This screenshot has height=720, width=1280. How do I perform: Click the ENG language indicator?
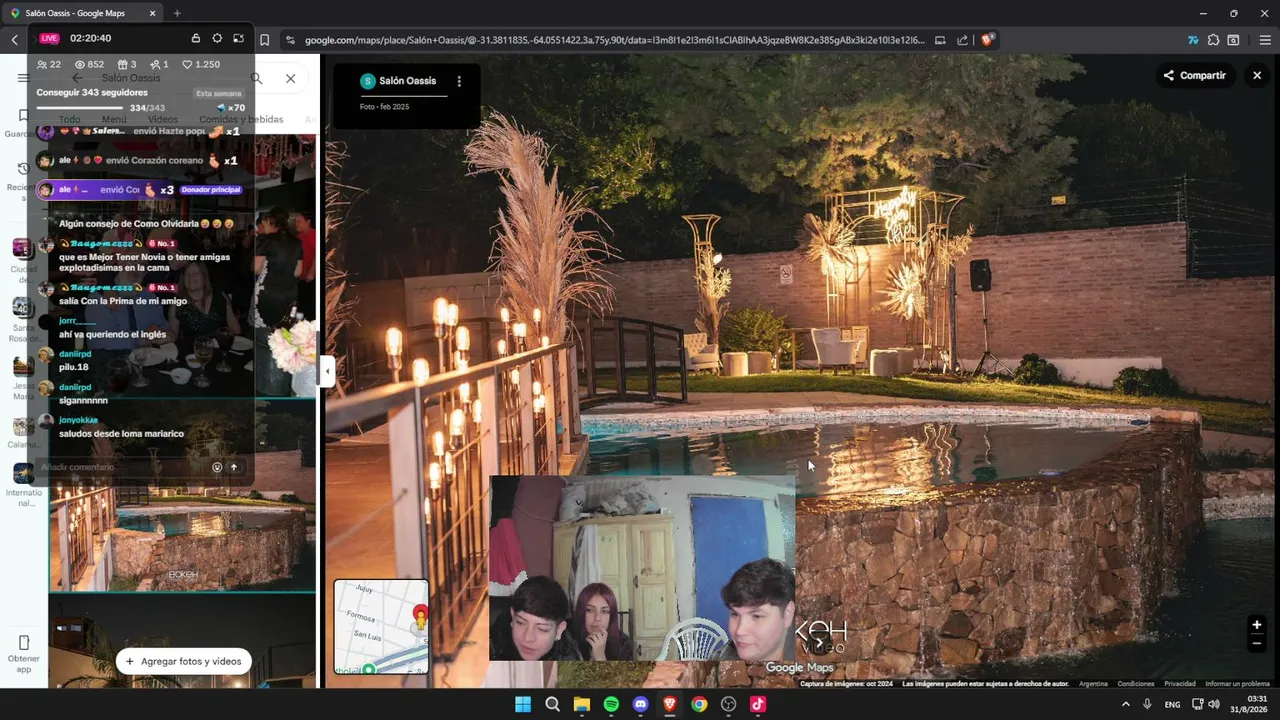pos(1172,705)
